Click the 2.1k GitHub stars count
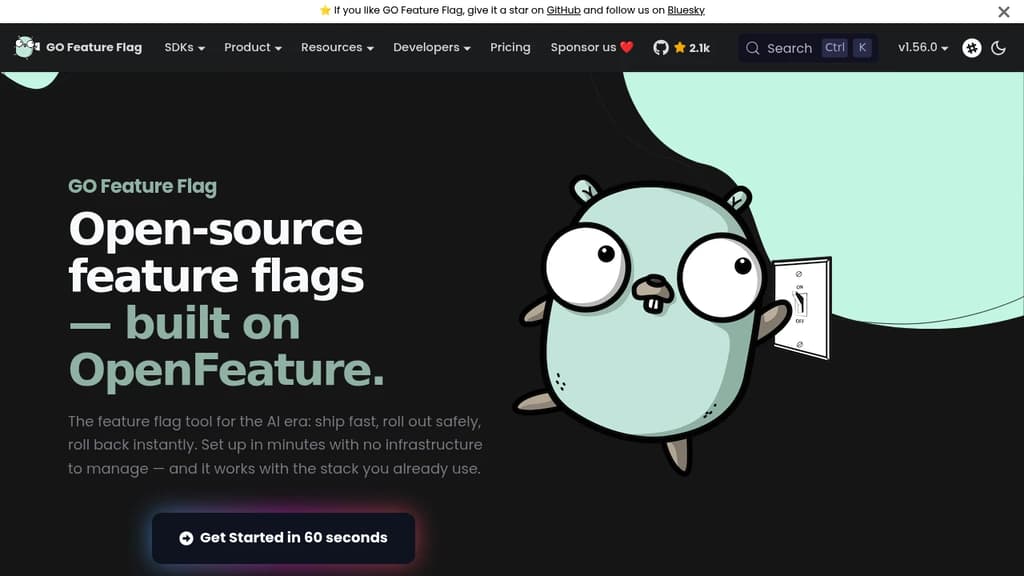The height and width of the screenshot is (576, 1024). (x=699, y=48)
